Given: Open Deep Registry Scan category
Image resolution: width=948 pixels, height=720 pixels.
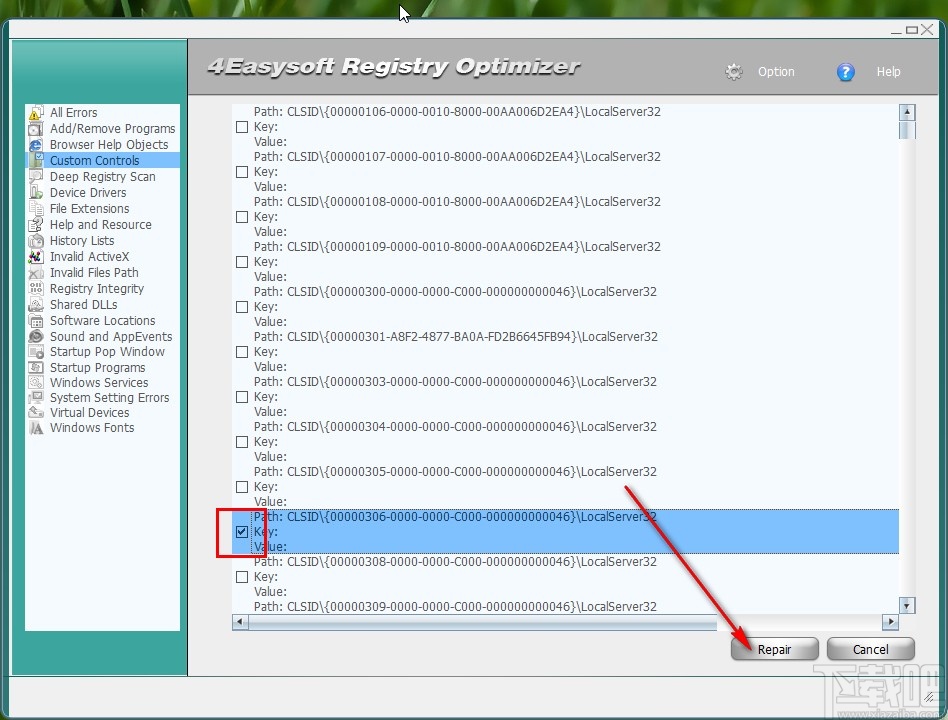Looking at the screenshot, I should coord(103,177).
